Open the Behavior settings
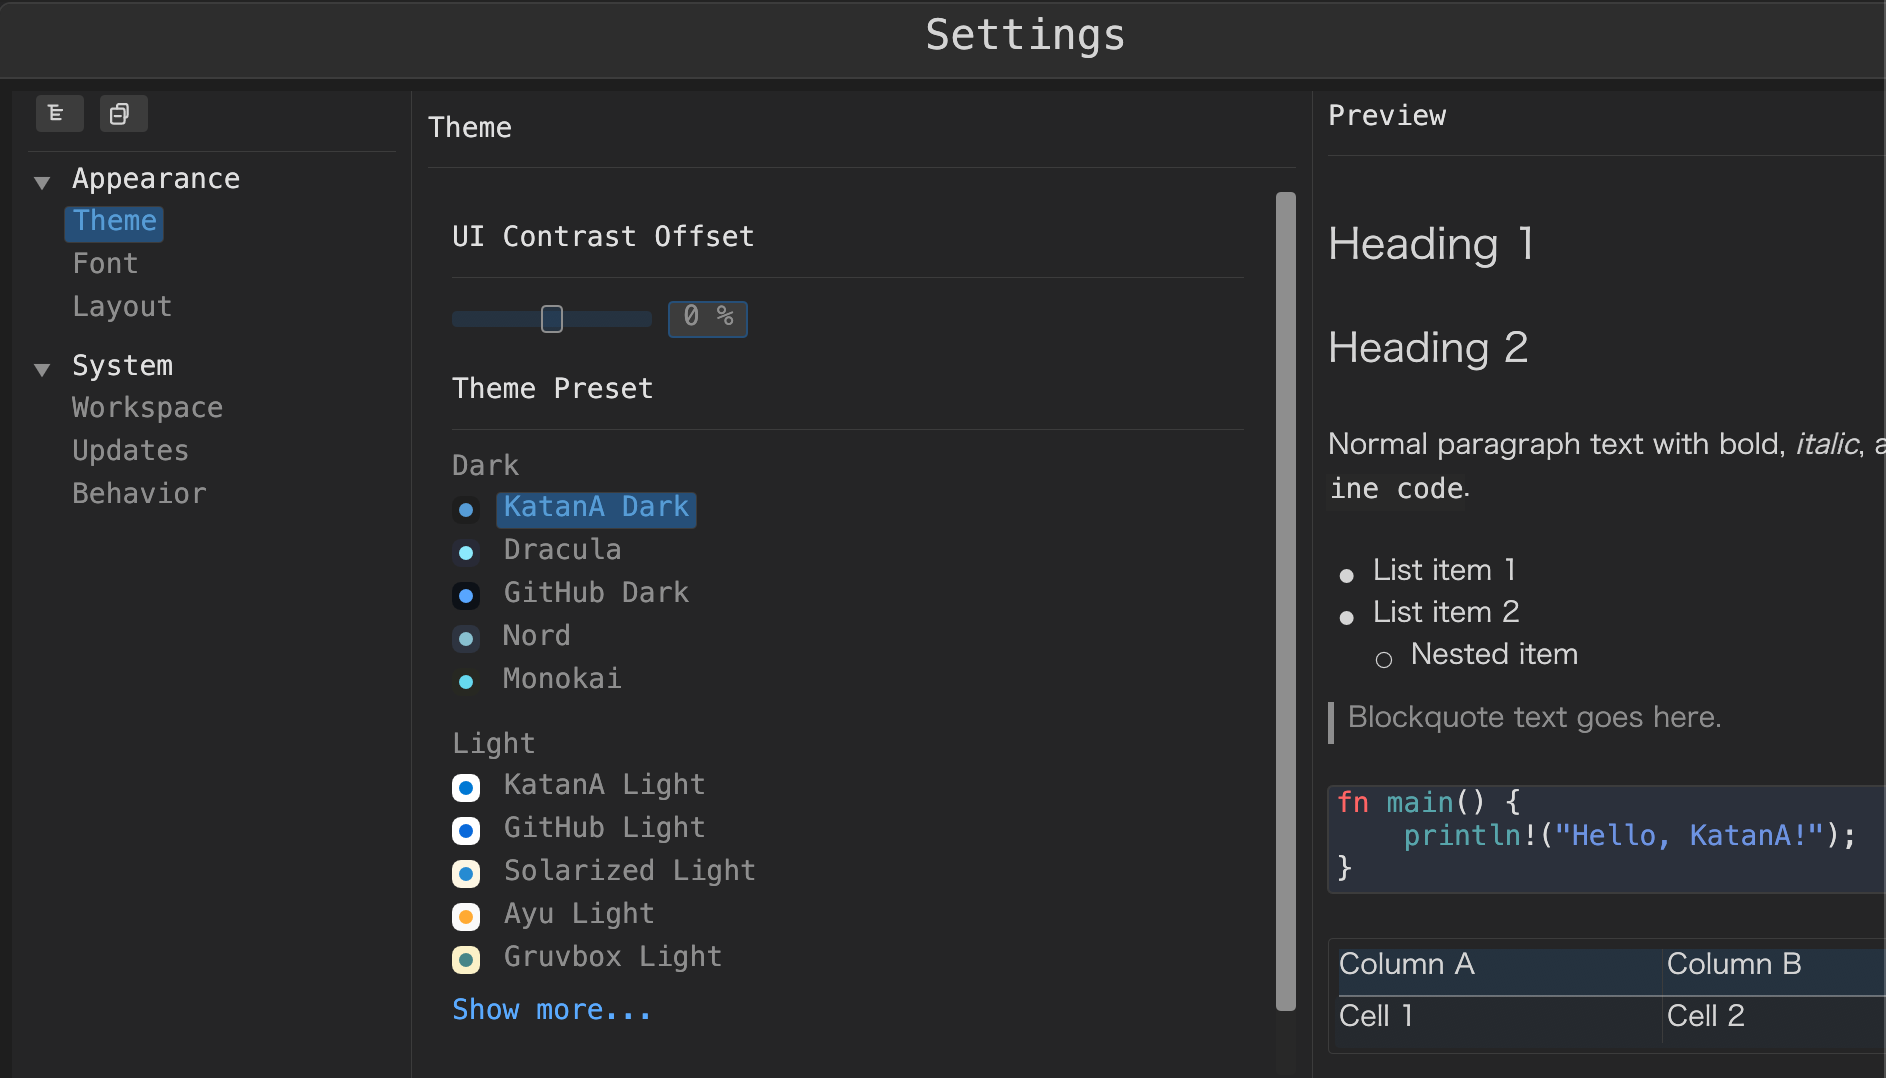Screen dimensions: 1886x1078 (139, 492)
